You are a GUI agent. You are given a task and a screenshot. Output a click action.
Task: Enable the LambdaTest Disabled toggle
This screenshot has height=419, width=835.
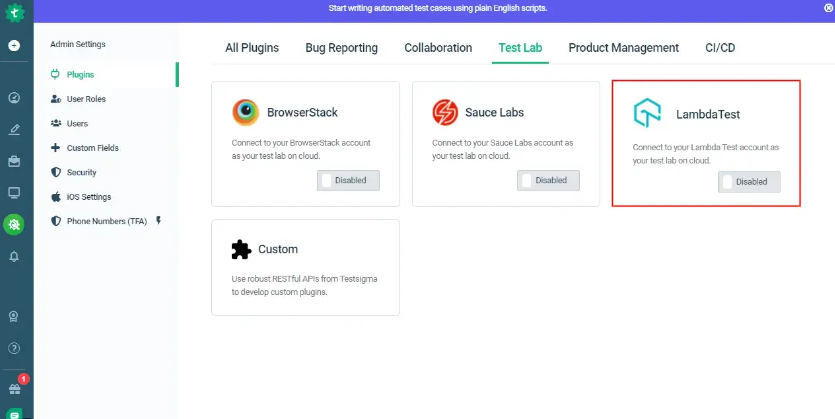(x=749, y=182)
